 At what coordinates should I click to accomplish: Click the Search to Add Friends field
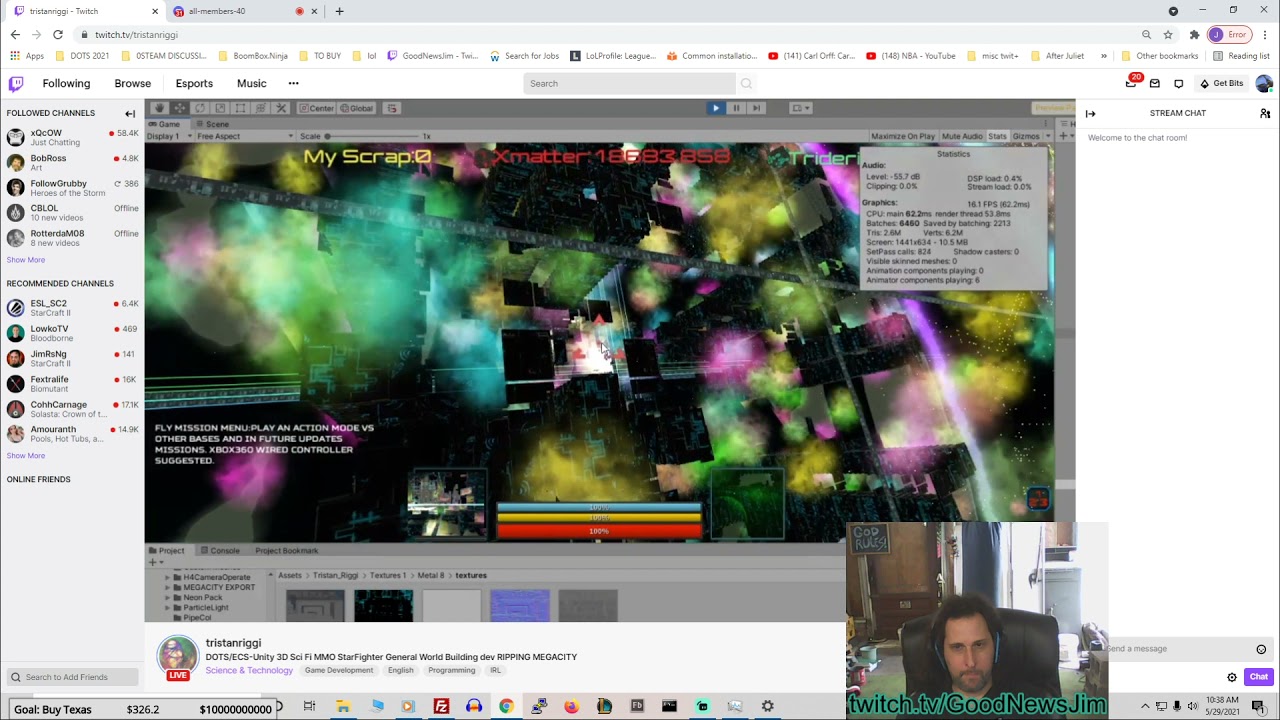[72, 677]
